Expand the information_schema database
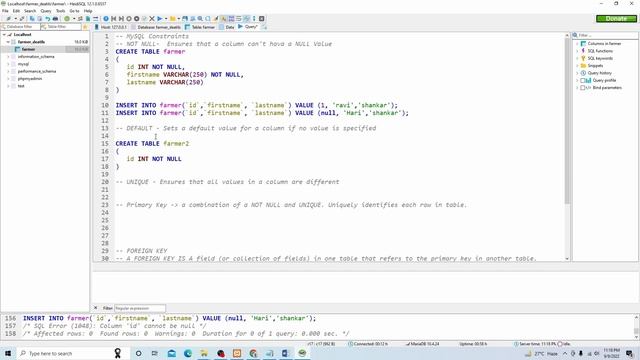The image size is (640, 360). (8, 57)
